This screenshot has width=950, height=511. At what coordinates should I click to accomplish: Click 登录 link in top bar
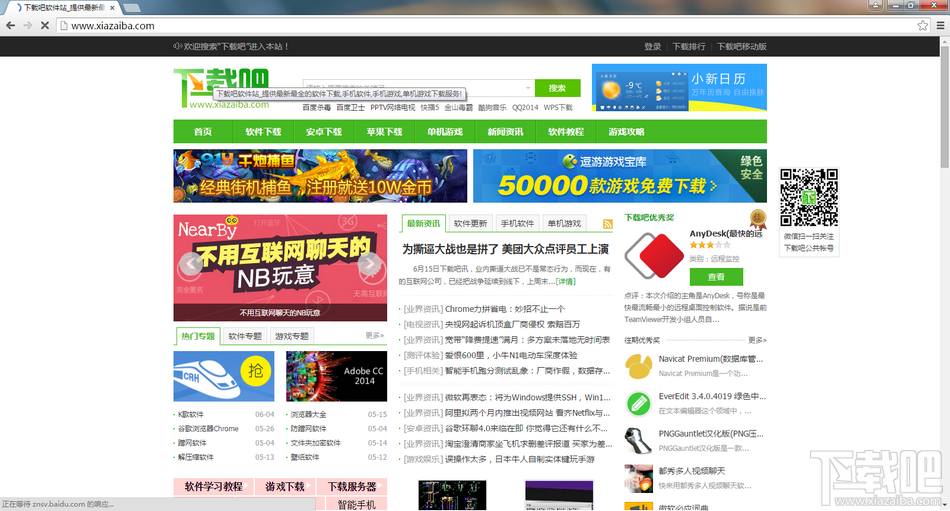pos(653,47)
